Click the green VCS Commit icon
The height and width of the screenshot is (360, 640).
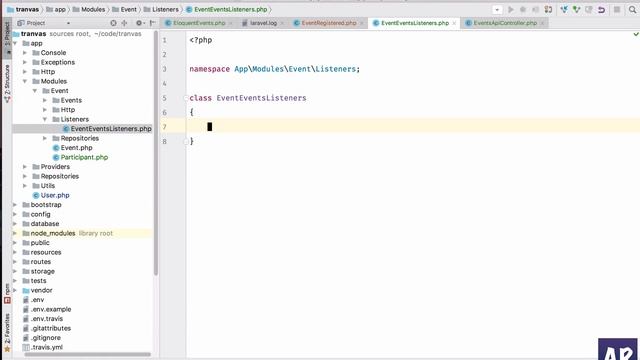(x=576, y=9)
